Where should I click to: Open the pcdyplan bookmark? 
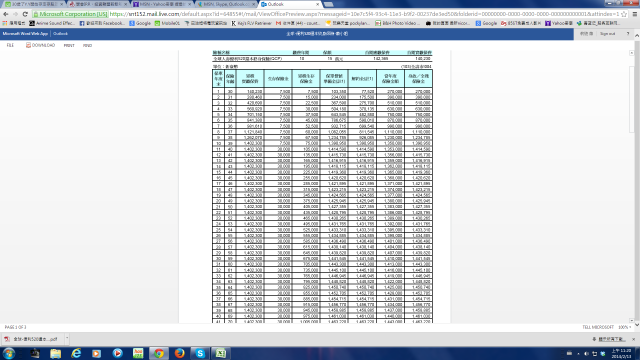(x=348, y=23)
